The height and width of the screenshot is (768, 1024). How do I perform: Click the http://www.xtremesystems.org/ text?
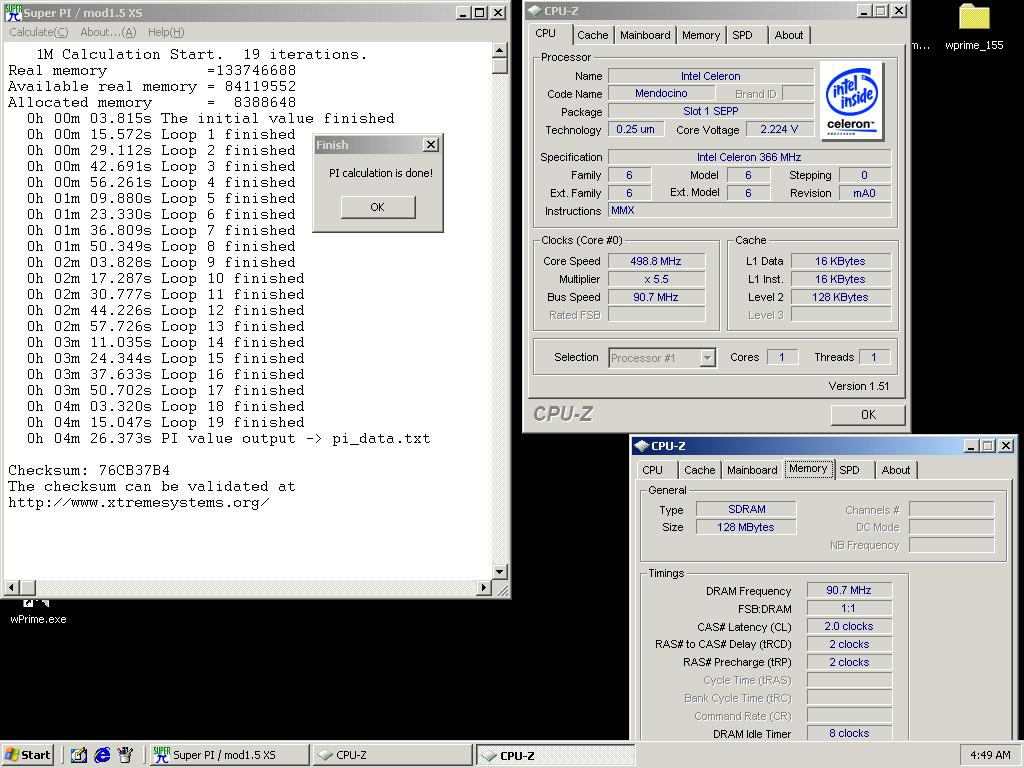138,503
